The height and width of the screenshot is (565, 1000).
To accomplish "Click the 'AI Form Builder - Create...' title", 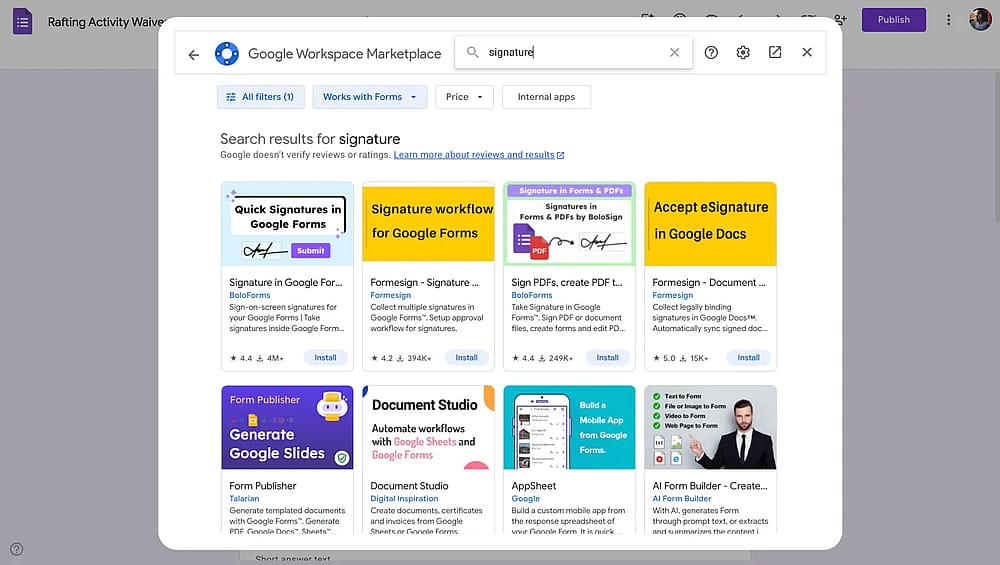I will [x=710, y=486].
